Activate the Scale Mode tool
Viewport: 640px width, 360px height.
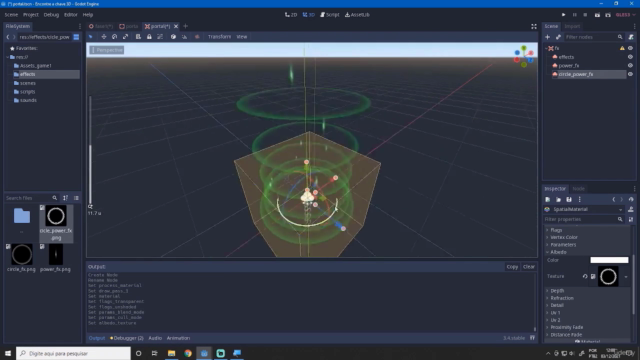click(x=126, y=37)
